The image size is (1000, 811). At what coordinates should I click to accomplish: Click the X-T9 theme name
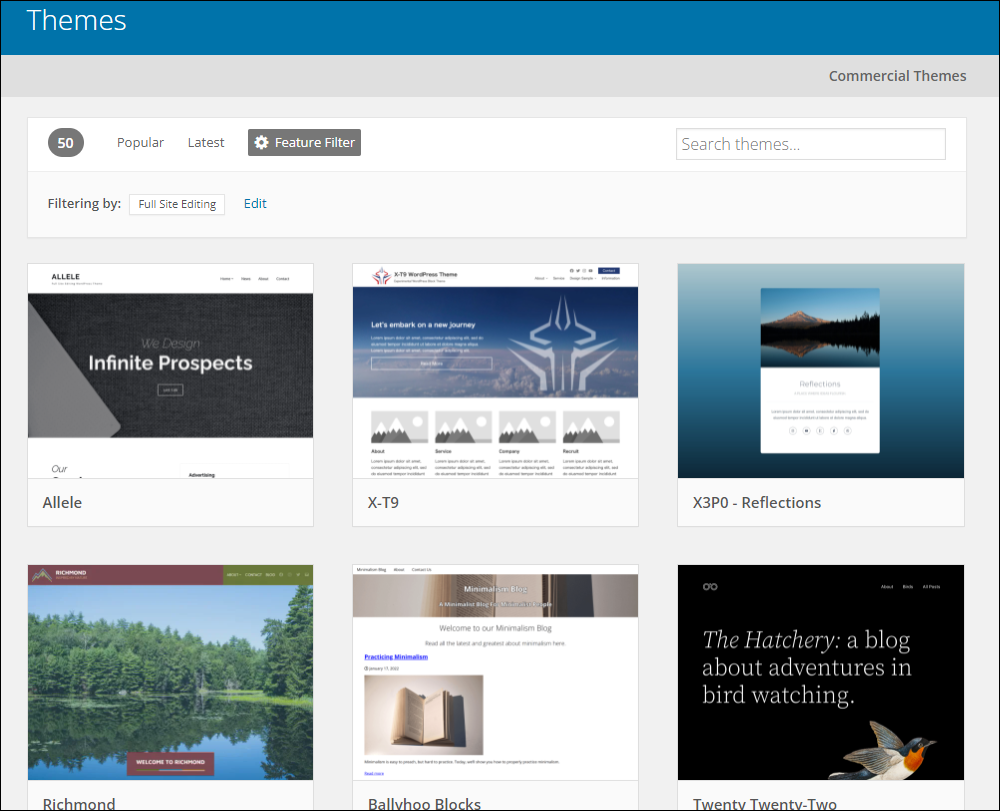pos(383,502)
